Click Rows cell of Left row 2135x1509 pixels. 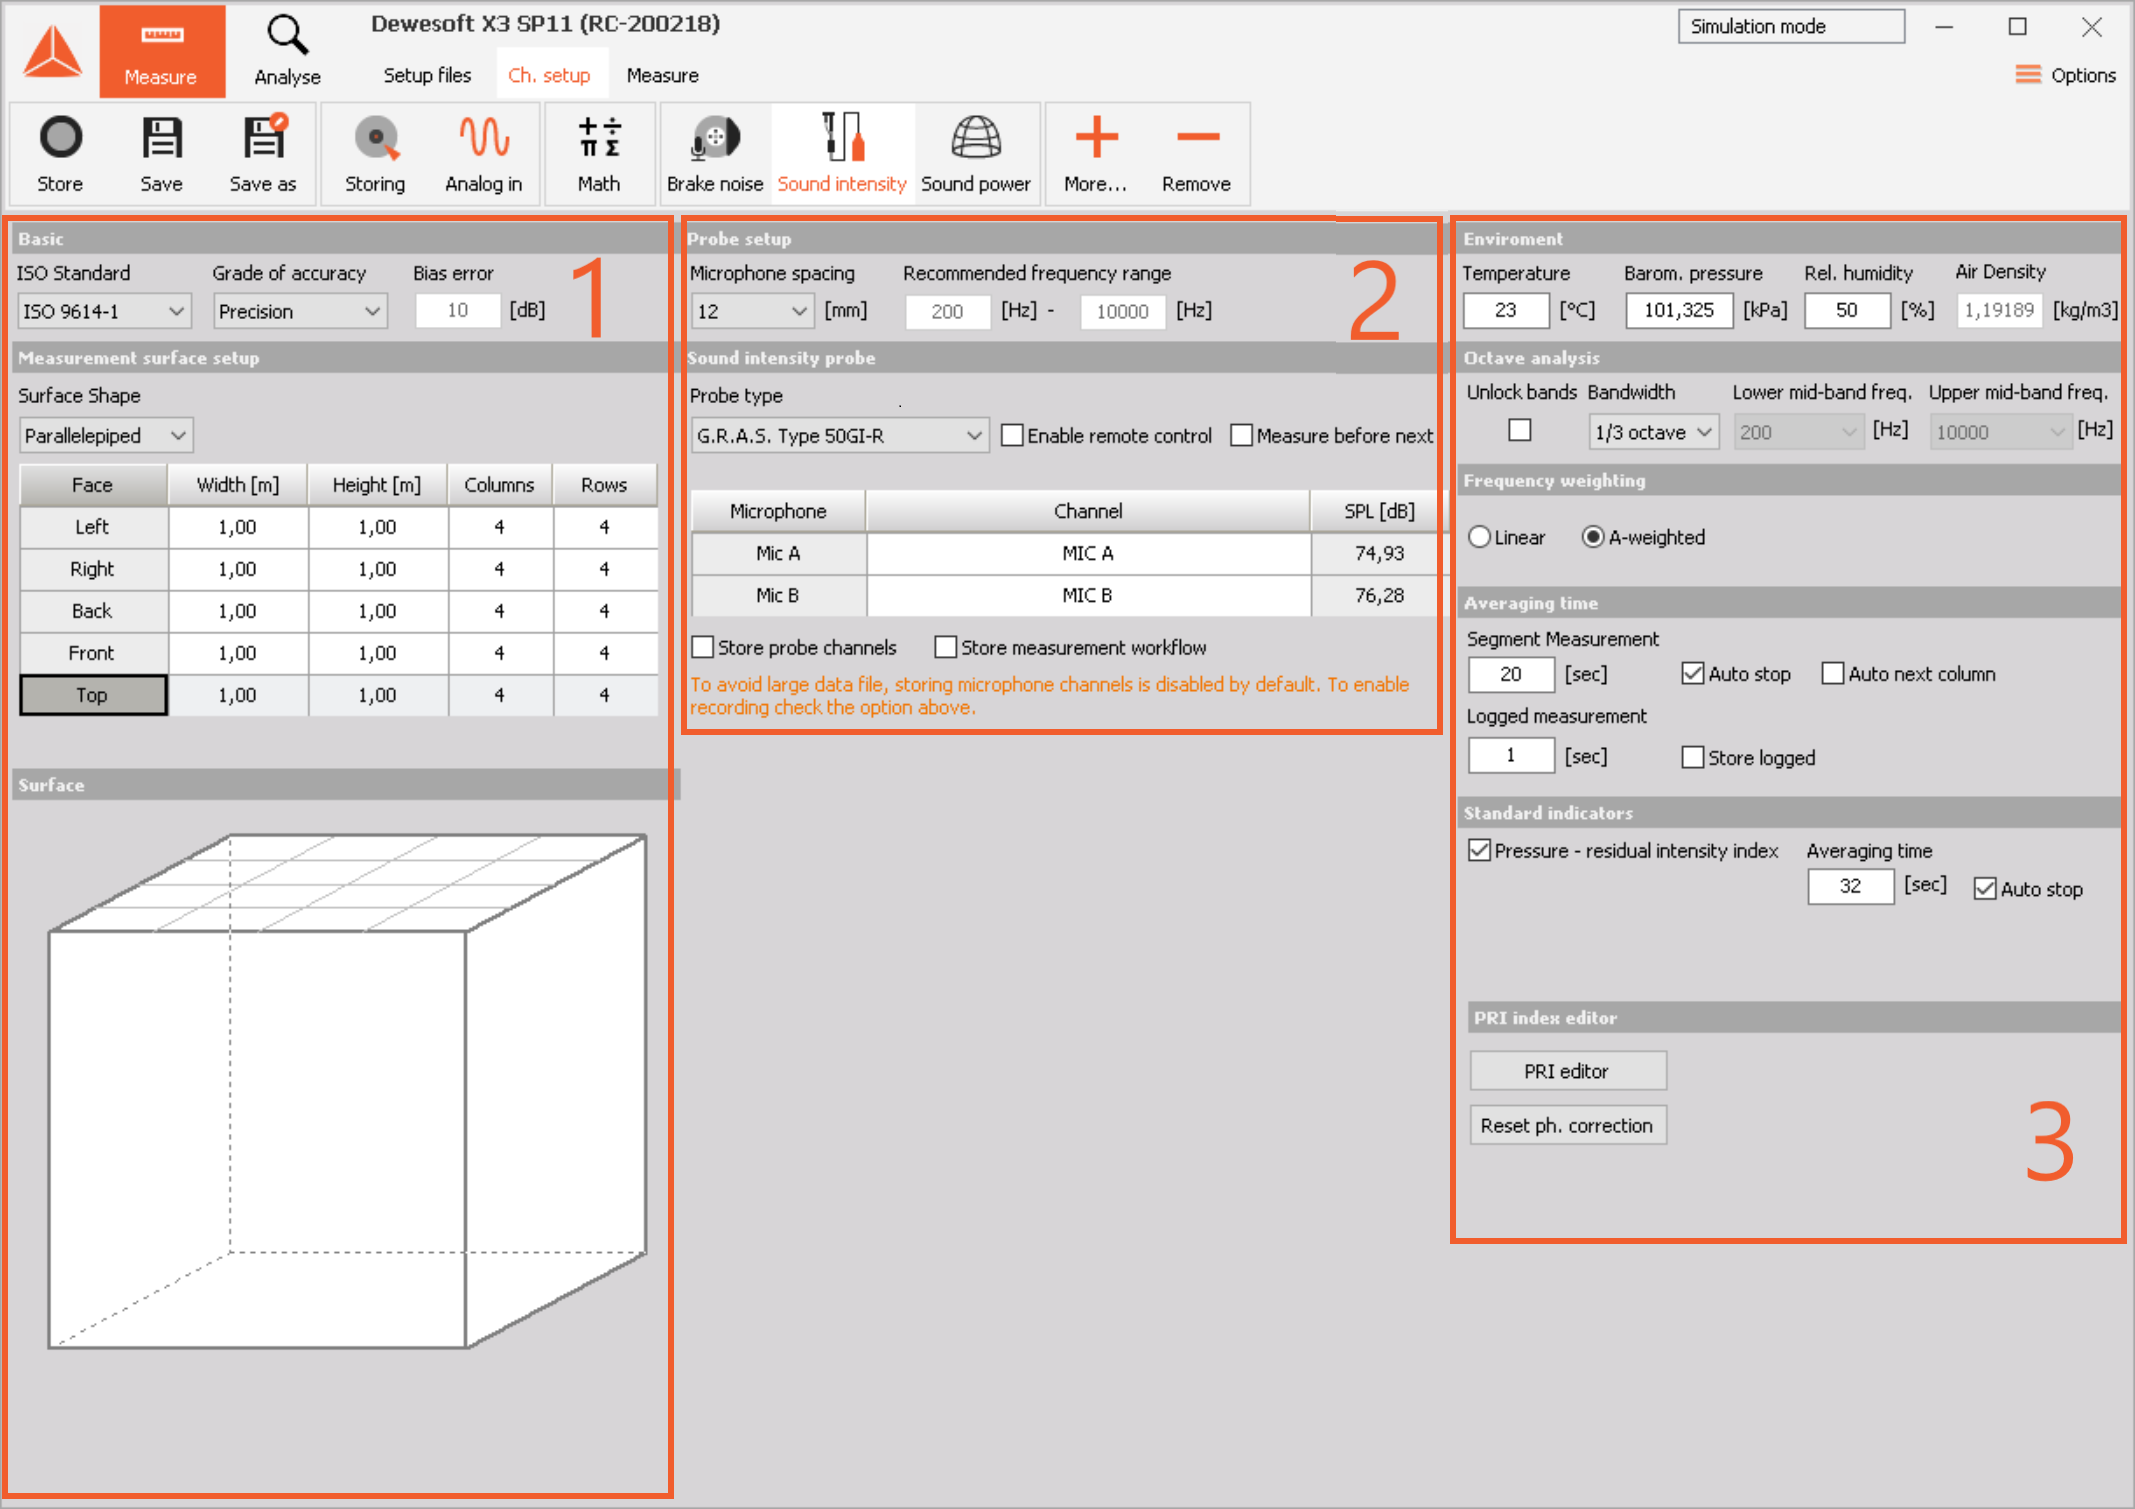pos(604,527)
